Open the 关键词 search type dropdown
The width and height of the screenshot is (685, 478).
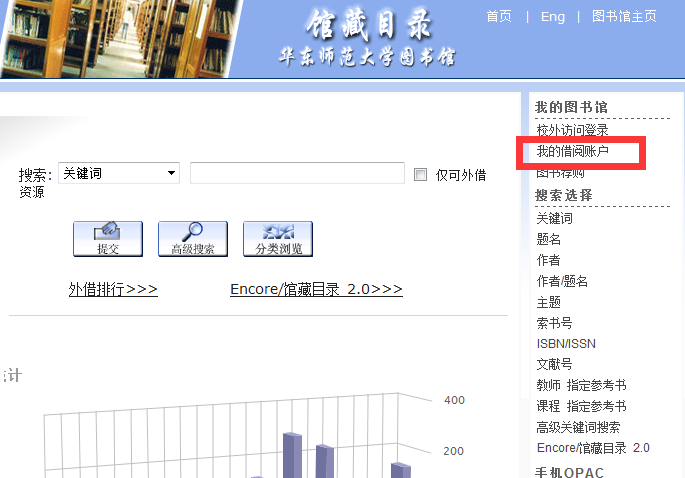(118, 173)
